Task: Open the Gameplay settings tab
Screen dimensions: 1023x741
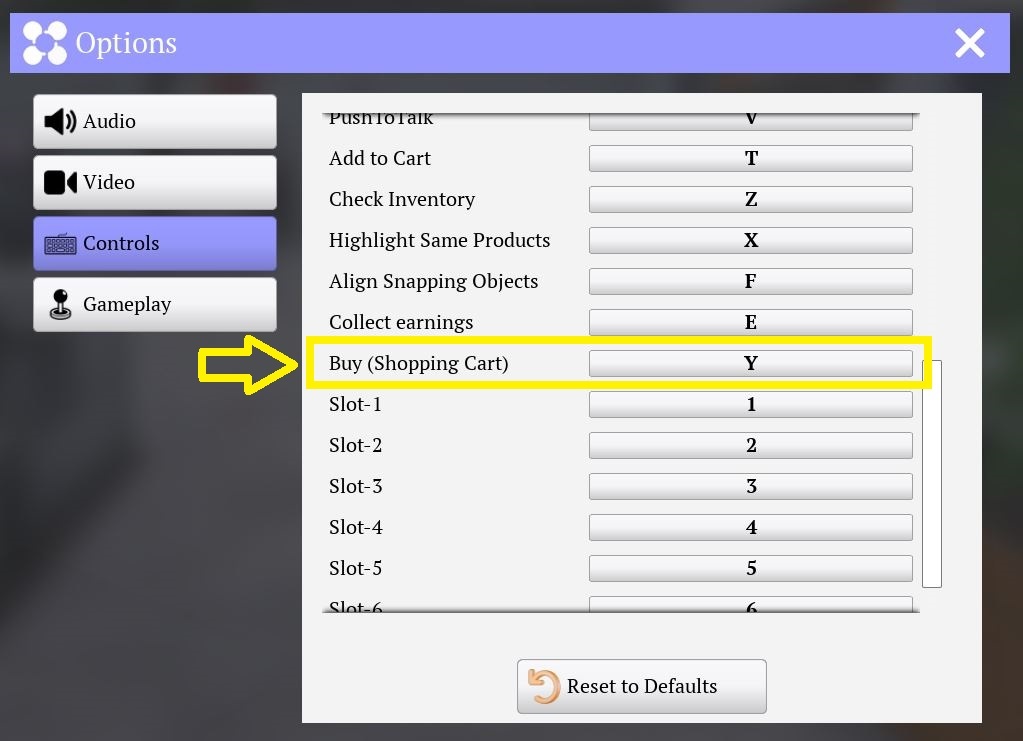Action: [155, 305]
